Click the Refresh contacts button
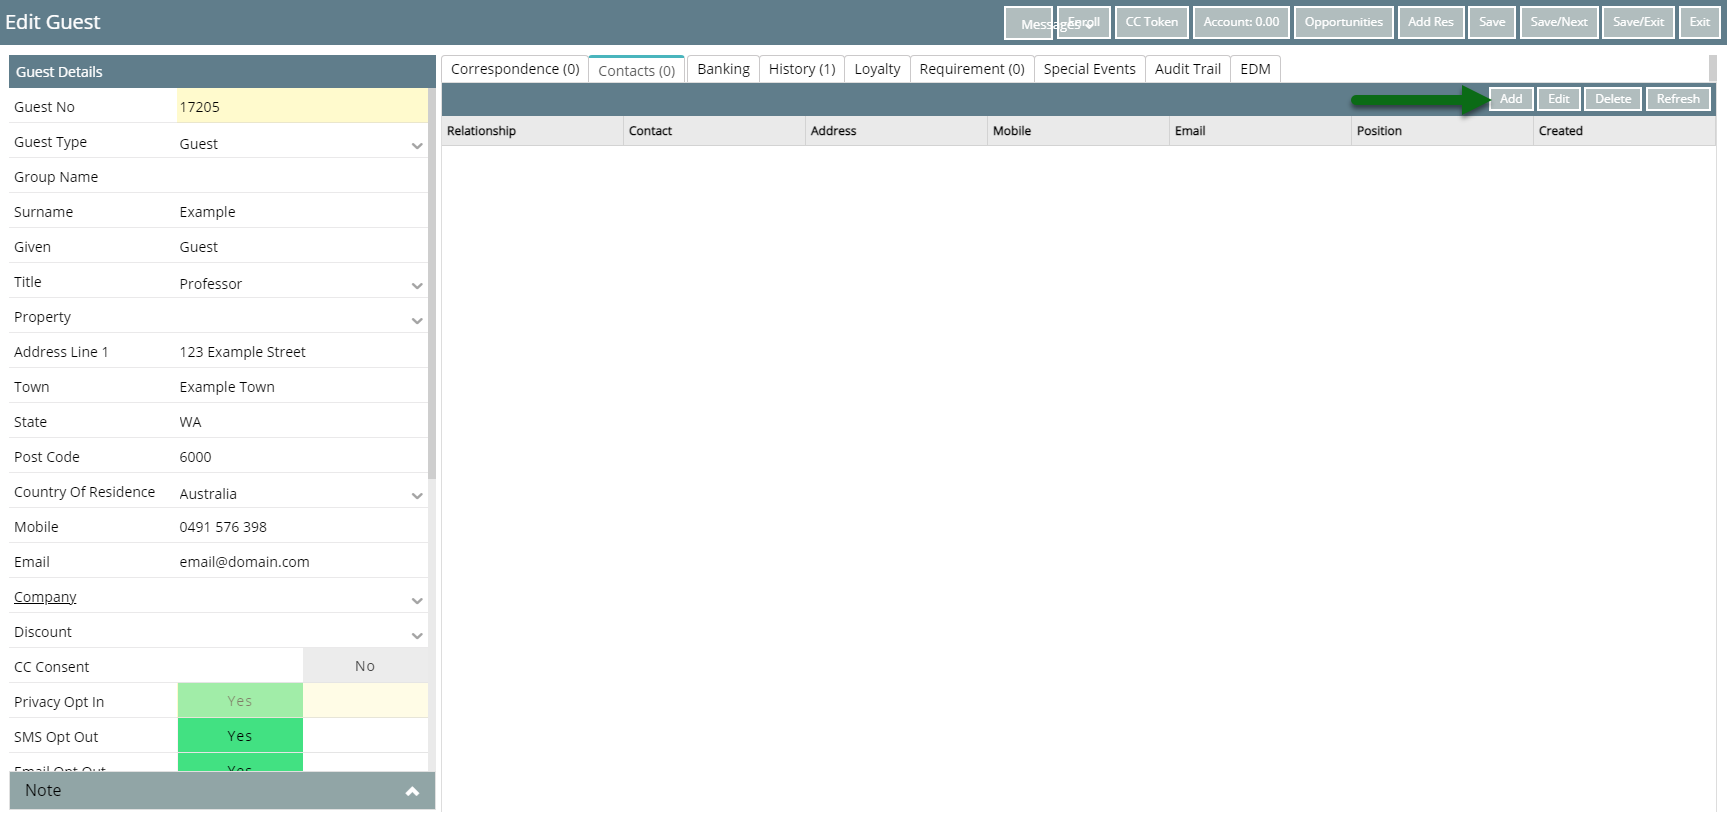Viewport: 1727px width, 821px height. tap(1677, 99)
